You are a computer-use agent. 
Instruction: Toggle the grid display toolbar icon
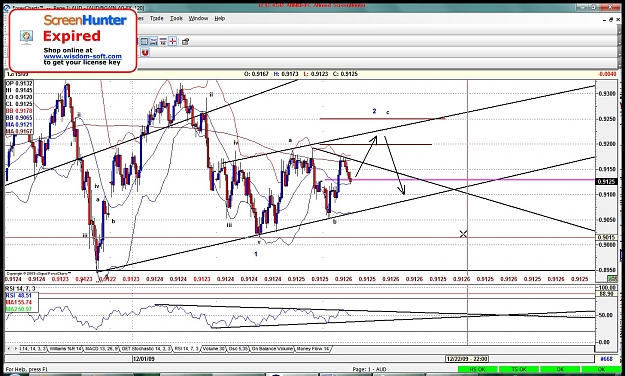click(x=144, y=41)
